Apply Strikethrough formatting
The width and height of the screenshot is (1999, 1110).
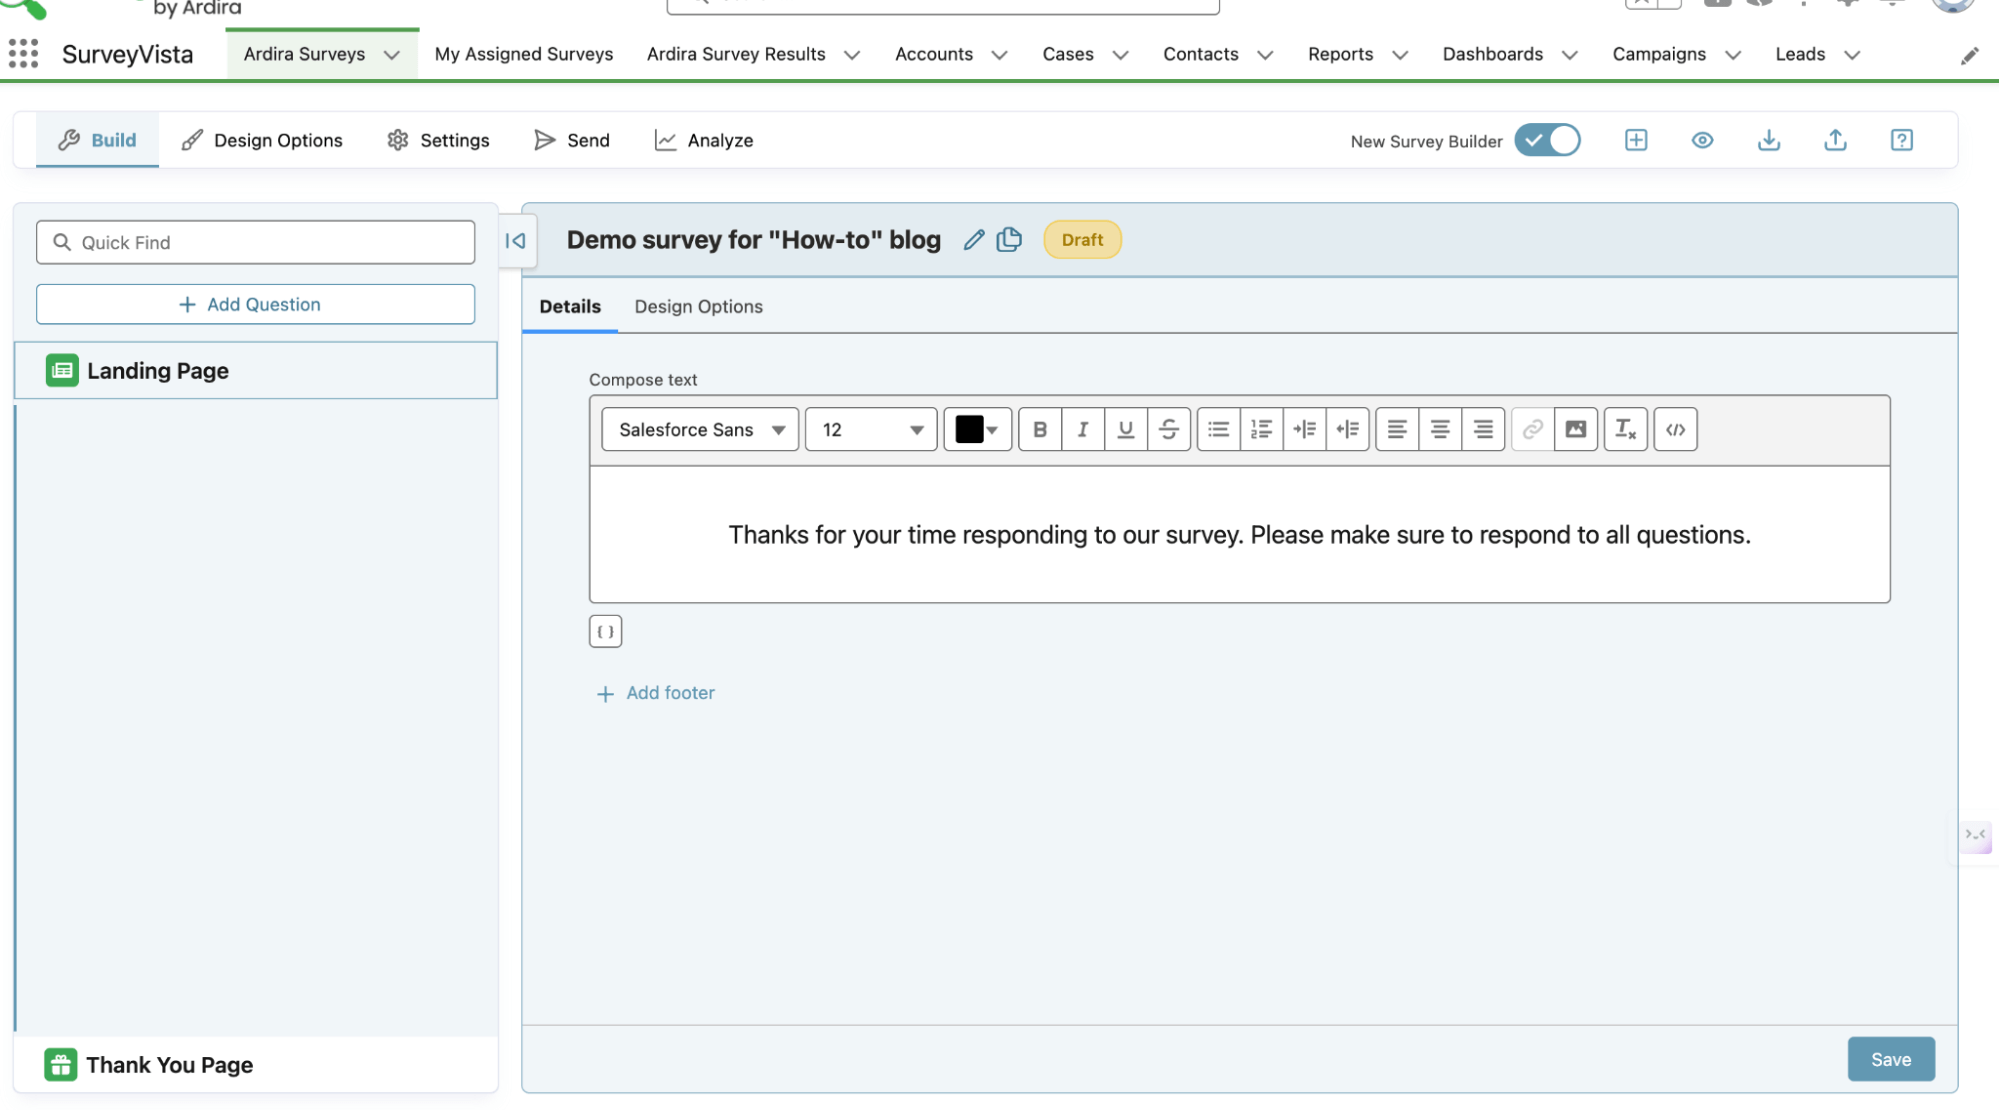[x=1169, y=429]
